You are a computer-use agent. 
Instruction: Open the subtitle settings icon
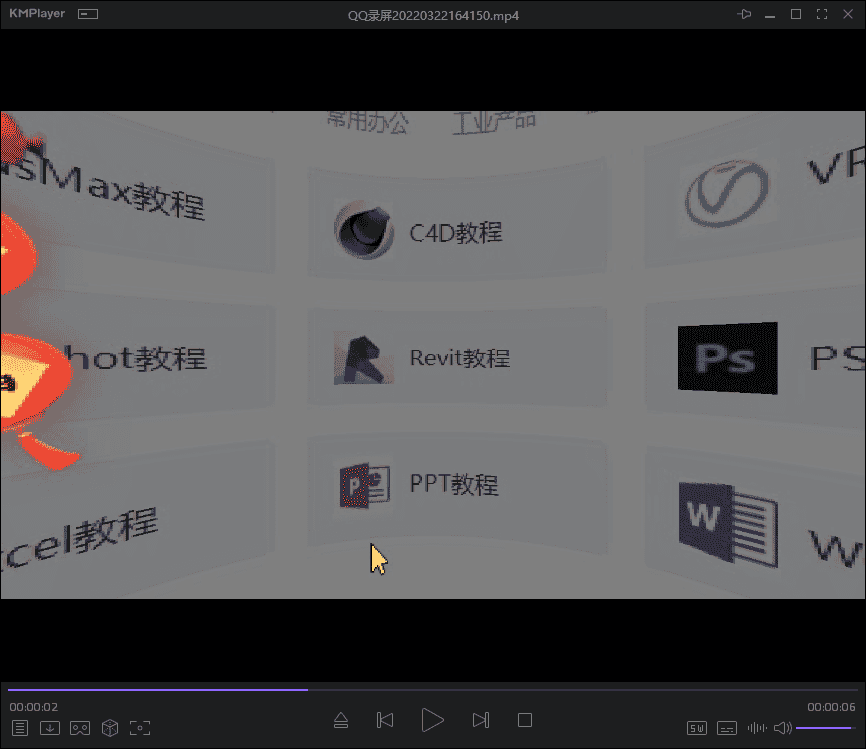tap(727, 727)
